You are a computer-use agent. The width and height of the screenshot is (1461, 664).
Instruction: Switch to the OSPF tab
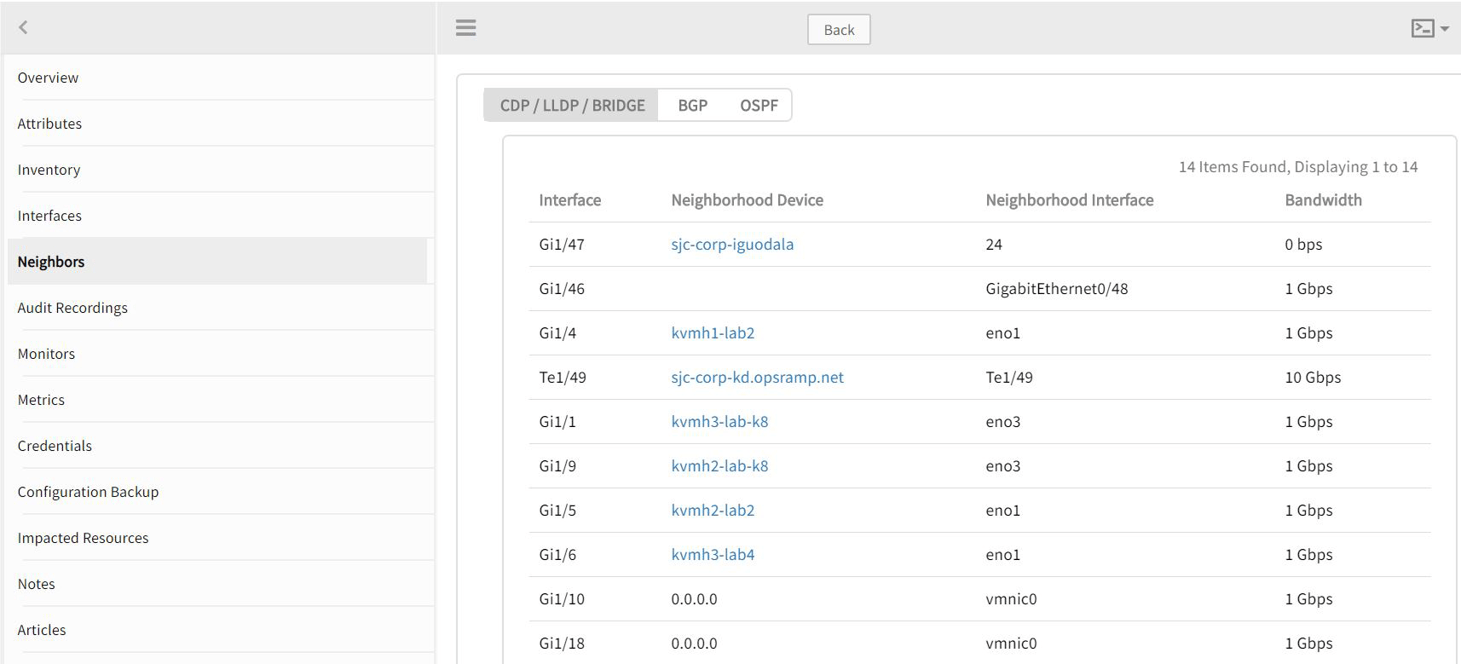(759, 105)
